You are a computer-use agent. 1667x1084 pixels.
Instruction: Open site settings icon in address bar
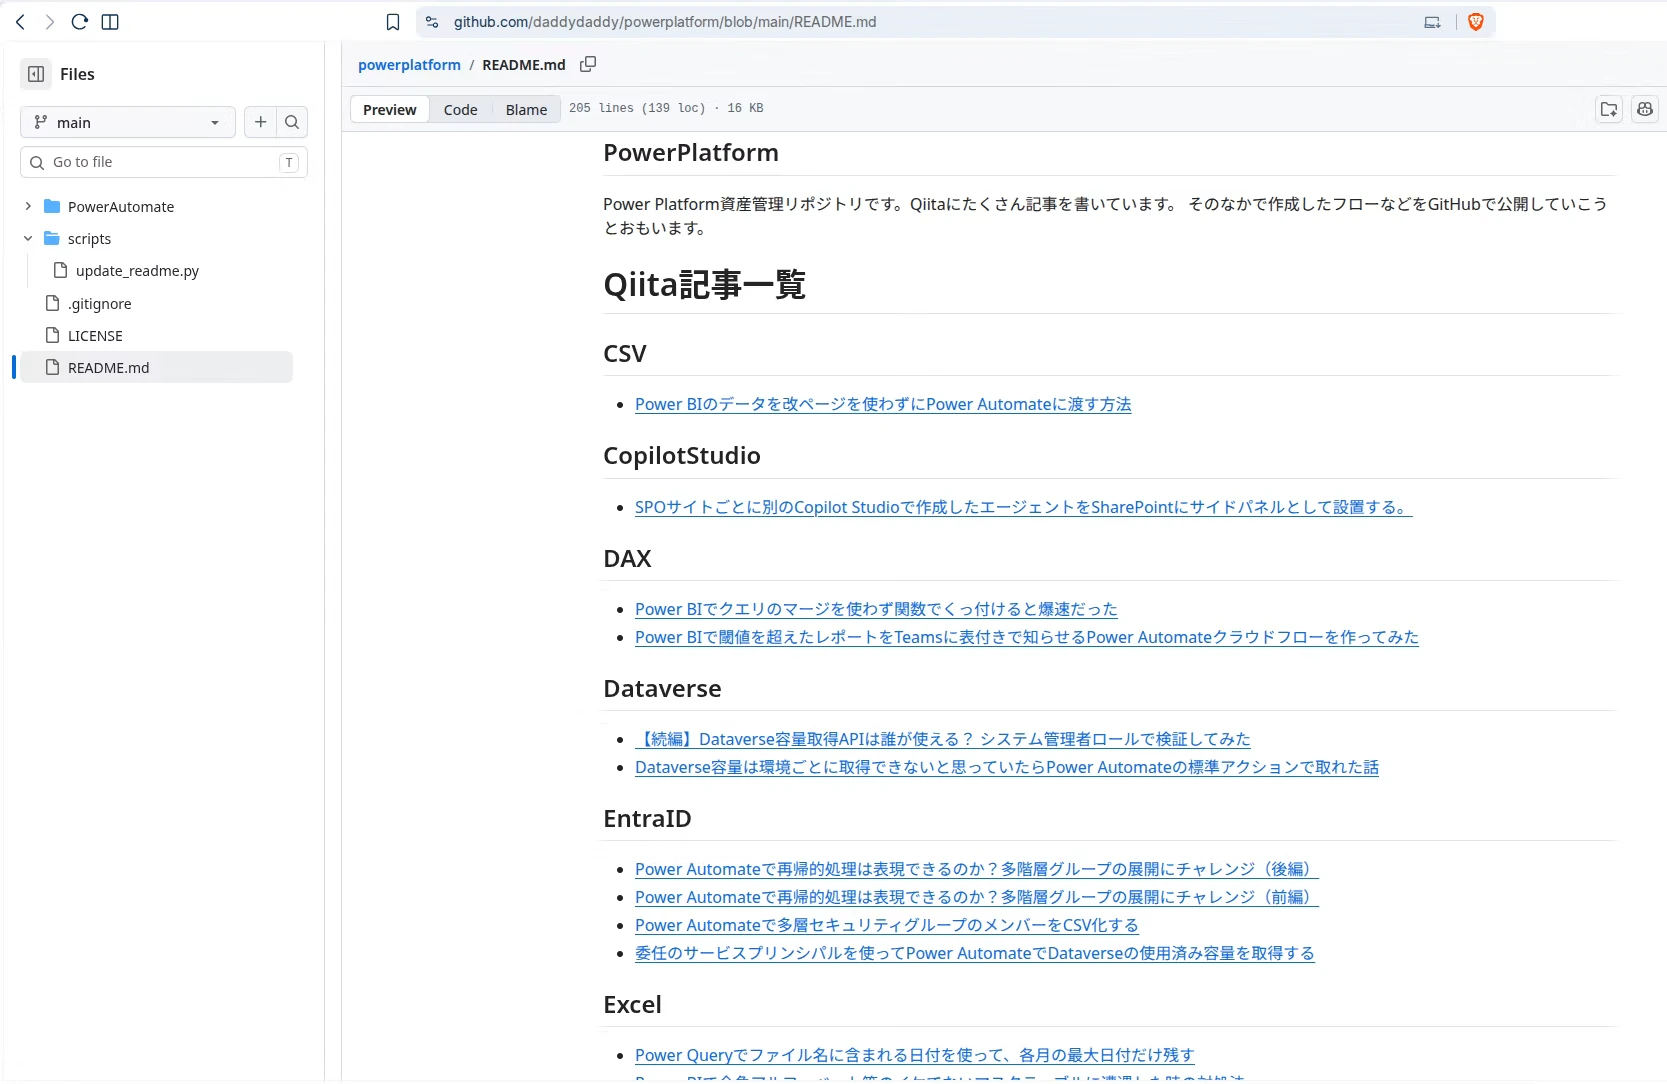(x=432, y=22)
